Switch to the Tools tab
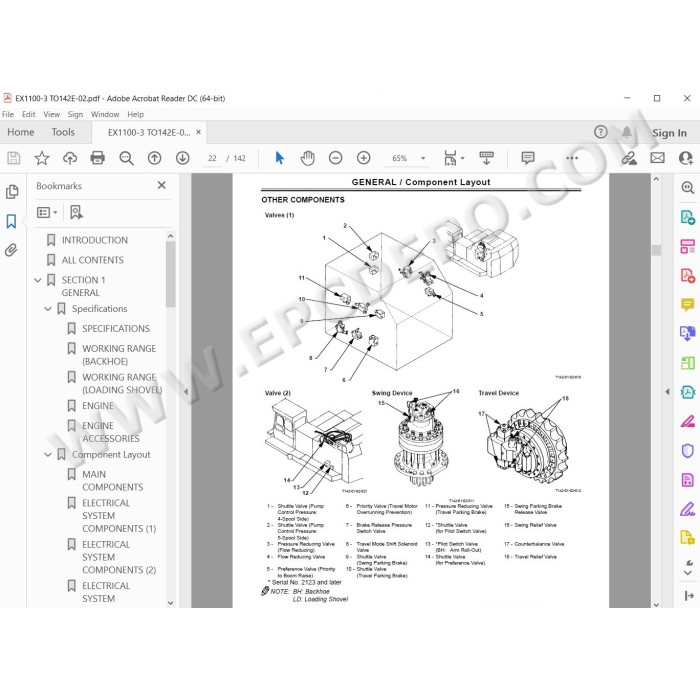700x700 pixels. tap(63, 132)
